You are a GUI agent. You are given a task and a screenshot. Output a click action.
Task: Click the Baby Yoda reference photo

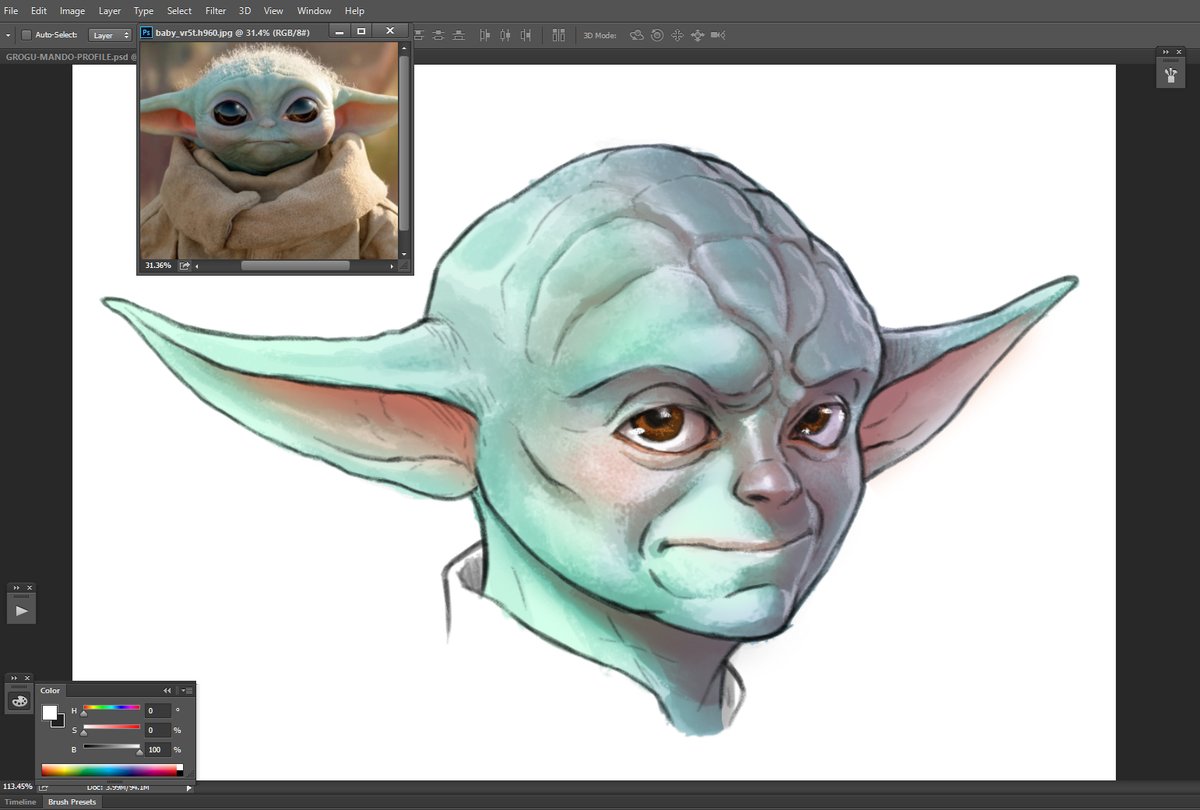[268, 150]
